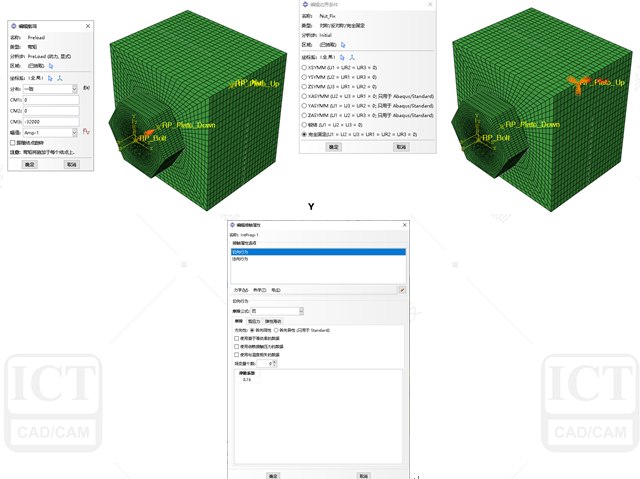The width and height of the screenshot is (640, 479).
Task: Click delete/edit pencil icon in contact property dialog
Action: point(402,289)
